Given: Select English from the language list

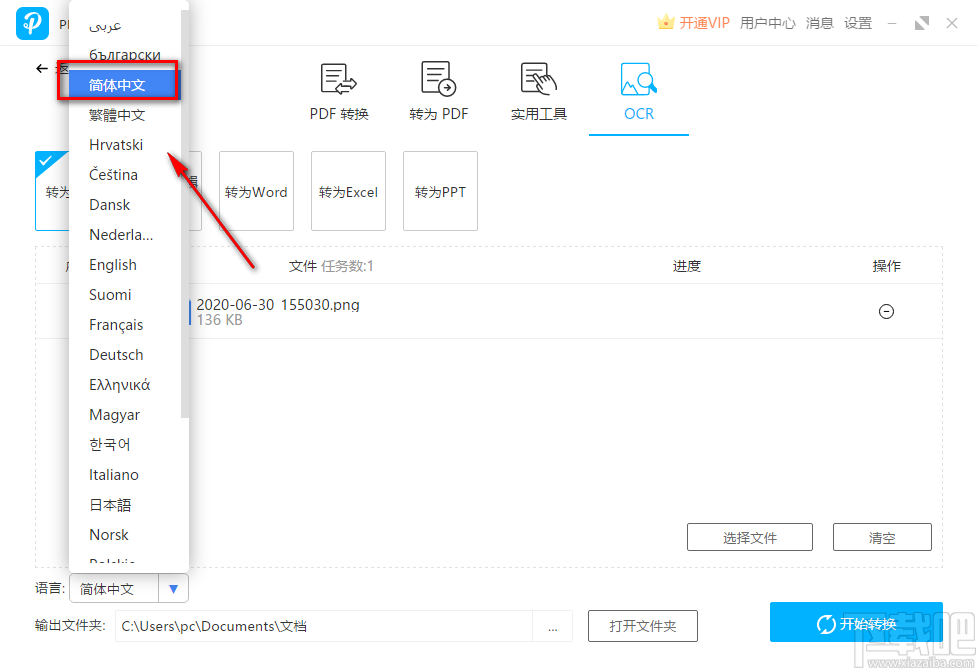Looking at the screenshot, I should tap(112, 264).
